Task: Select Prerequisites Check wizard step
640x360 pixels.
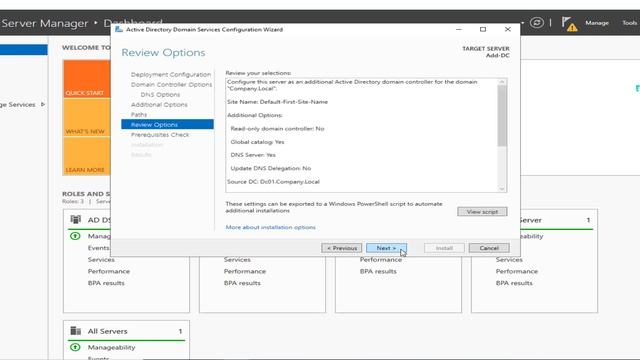Action: [x=160, y=135]
